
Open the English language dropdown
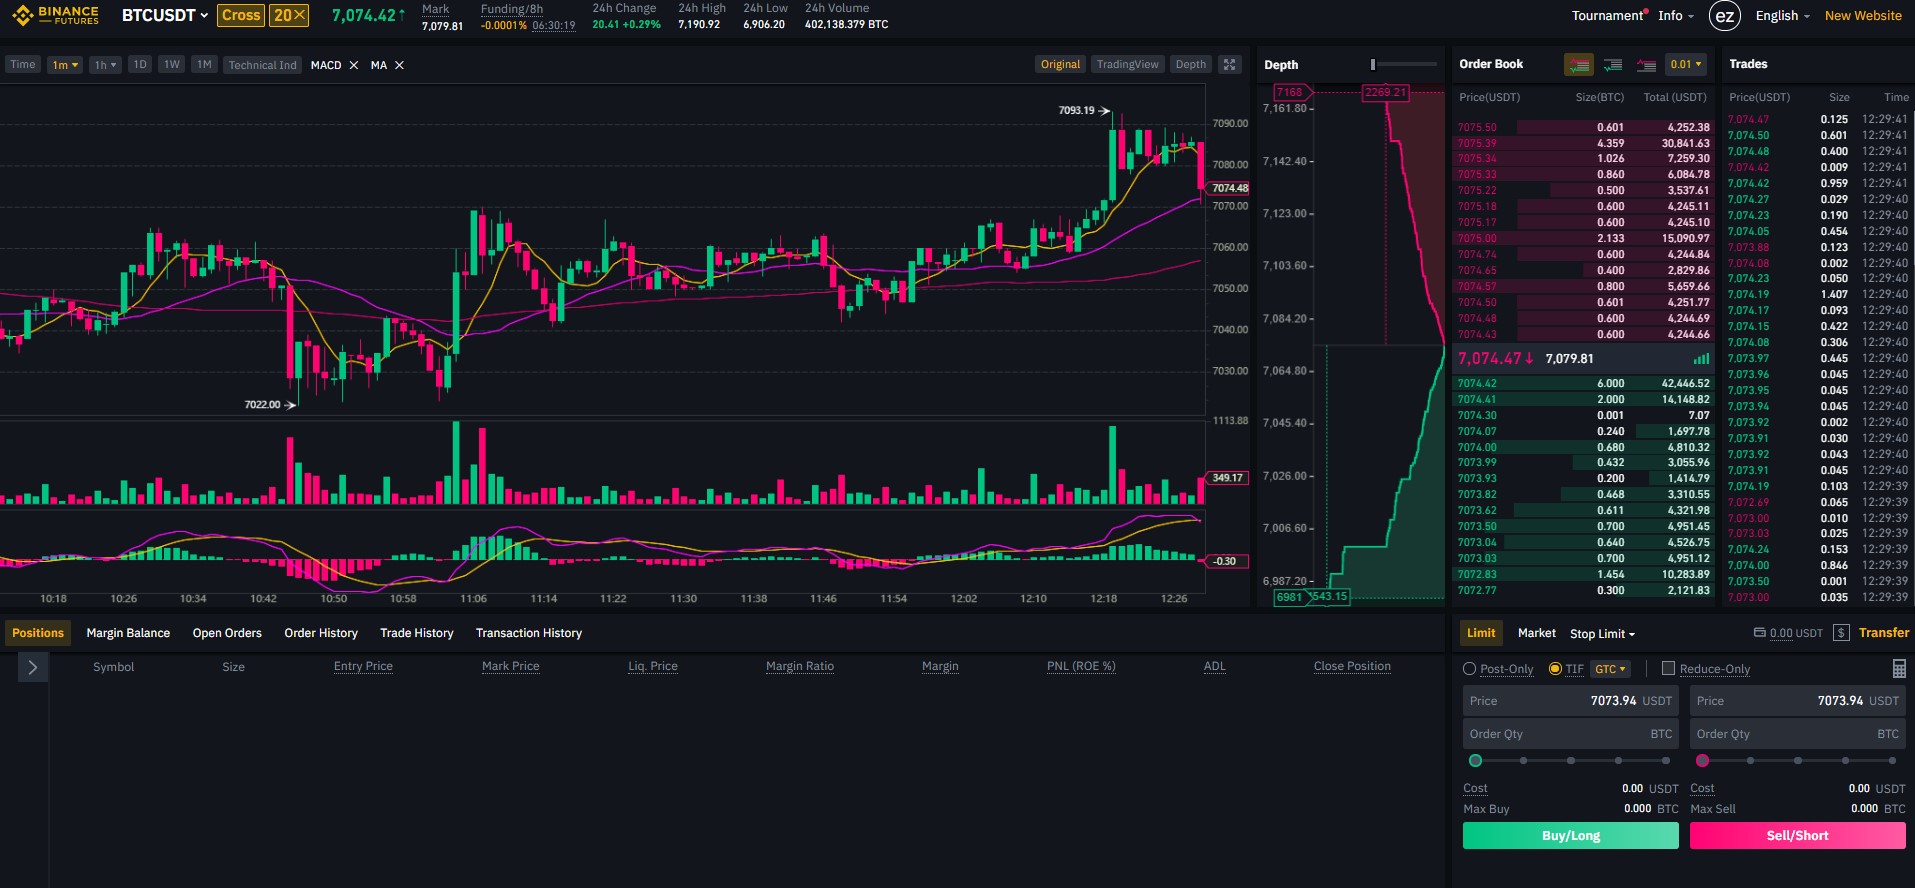(x=1783, y=16)
